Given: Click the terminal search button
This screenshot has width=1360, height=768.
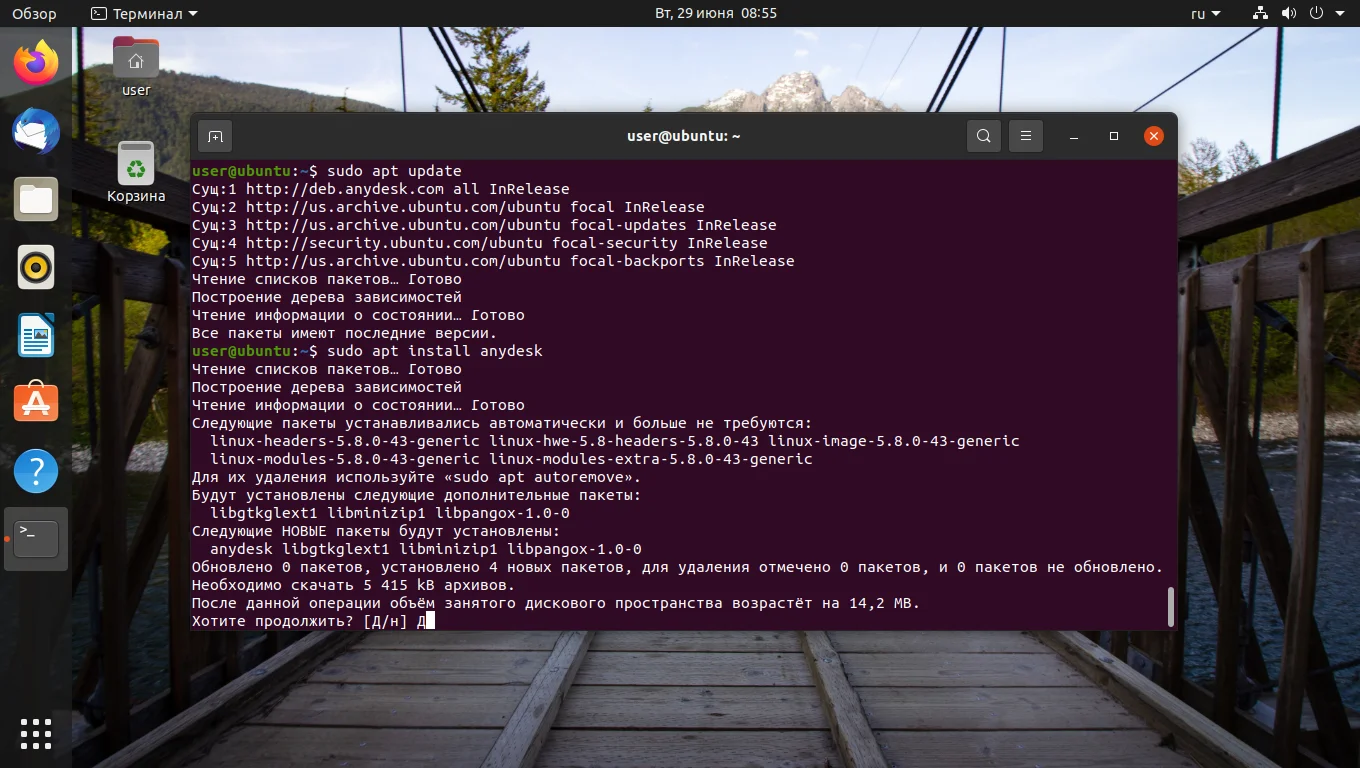Looking at the screenshot, I should 983,136.
